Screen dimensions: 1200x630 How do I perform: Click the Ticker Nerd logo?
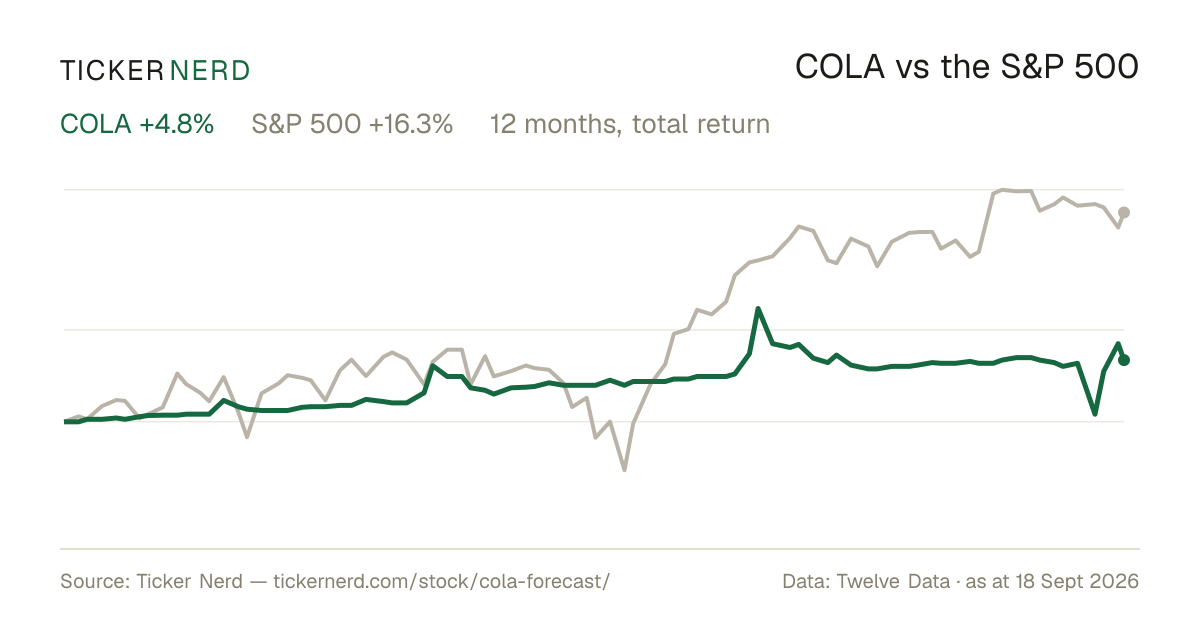[155, 70]
